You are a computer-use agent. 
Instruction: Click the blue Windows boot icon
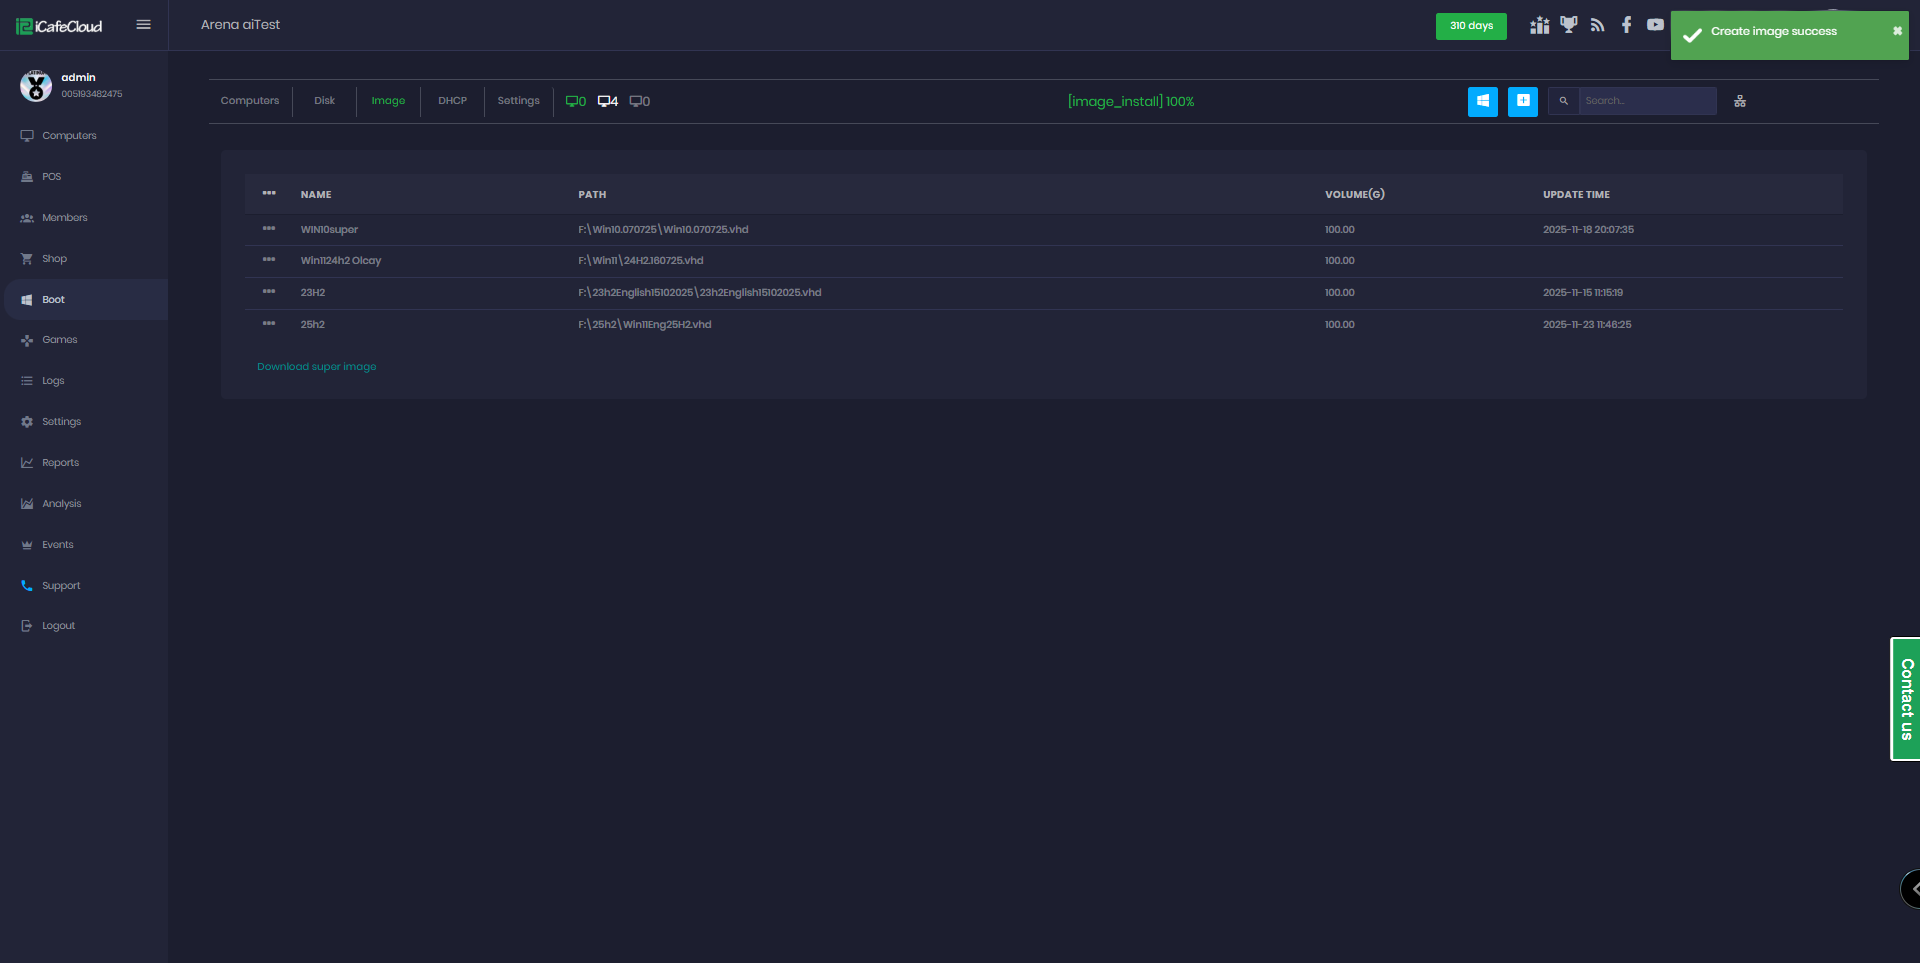point(1482,101)
